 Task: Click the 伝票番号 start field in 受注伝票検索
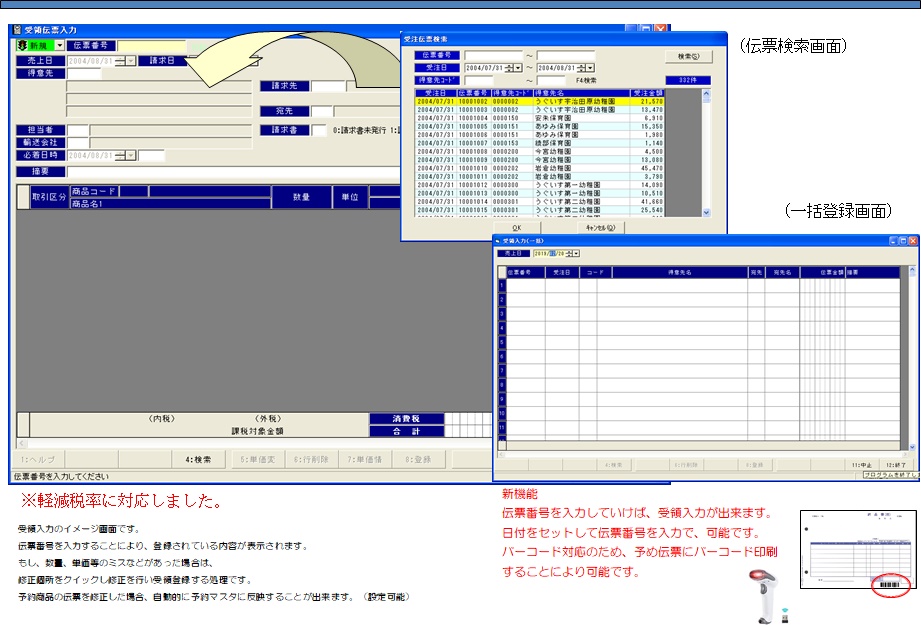[x=493, y=55]
